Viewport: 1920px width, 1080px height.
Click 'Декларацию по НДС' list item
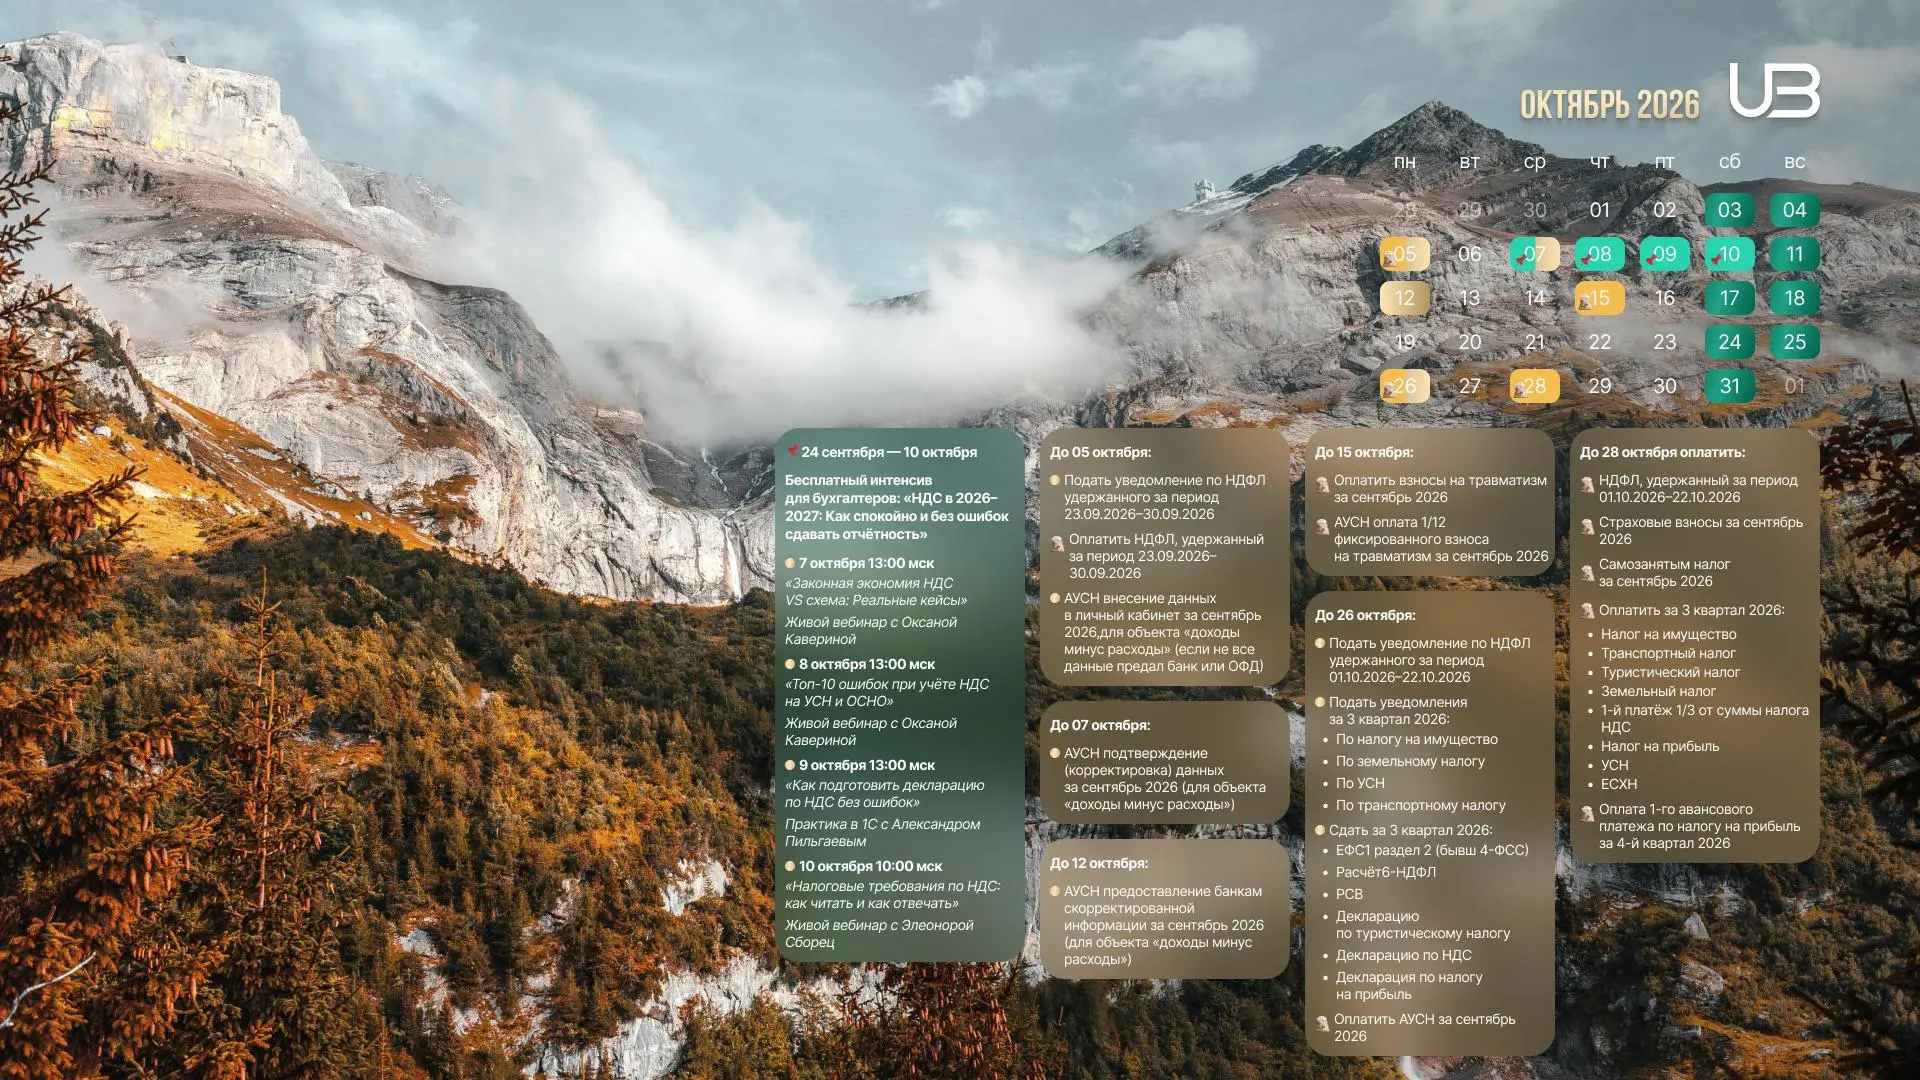click(1403, 955)
